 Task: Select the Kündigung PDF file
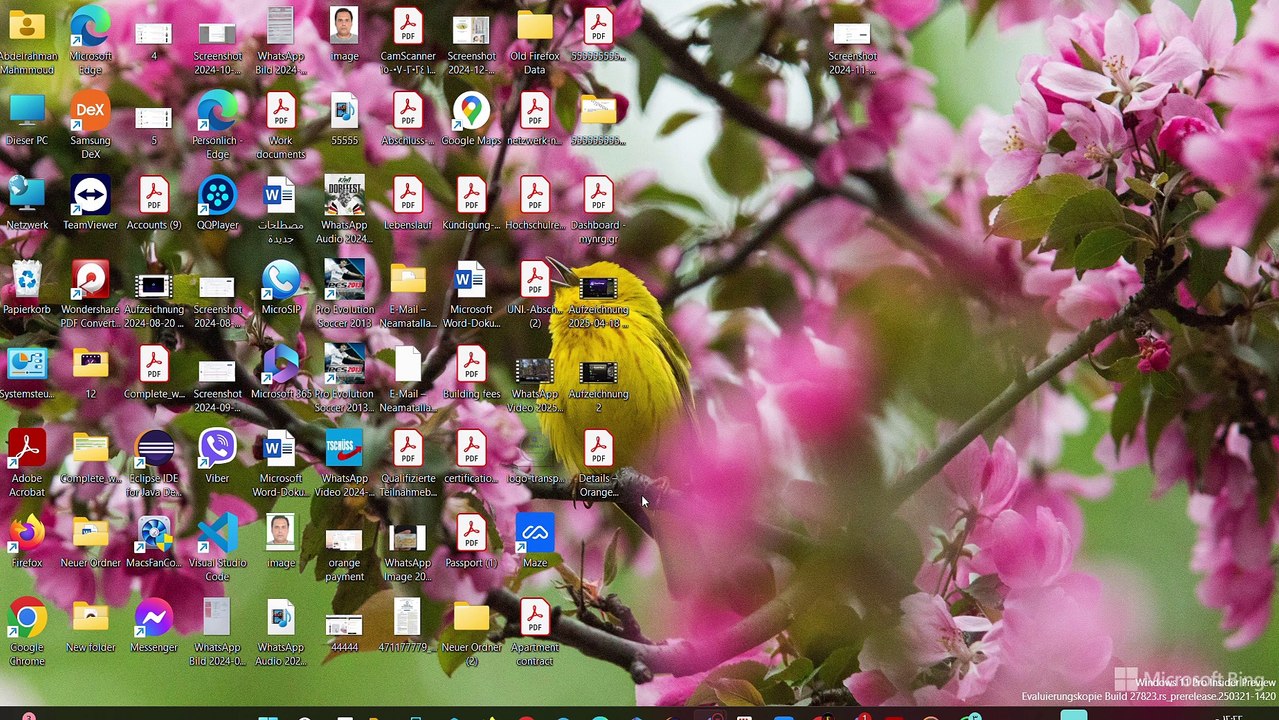tap(471, 203)
